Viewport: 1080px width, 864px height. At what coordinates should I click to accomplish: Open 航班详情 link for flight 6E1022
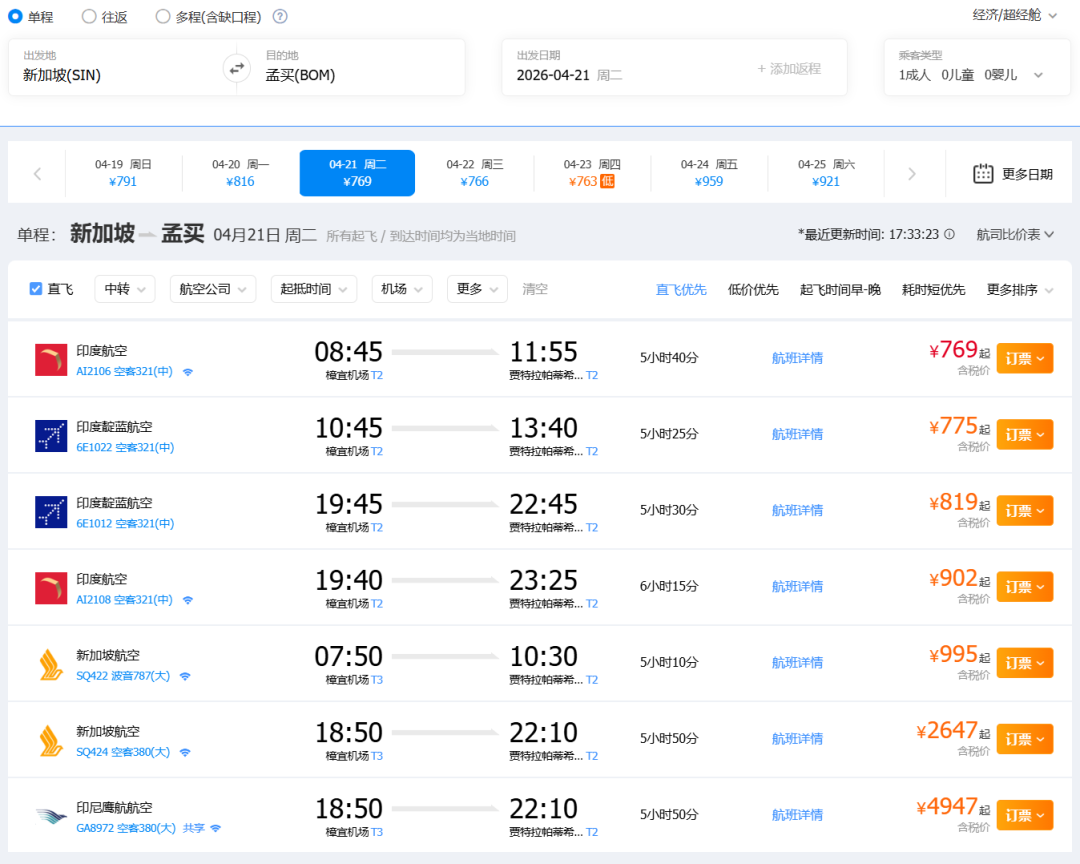coord(797,434)
